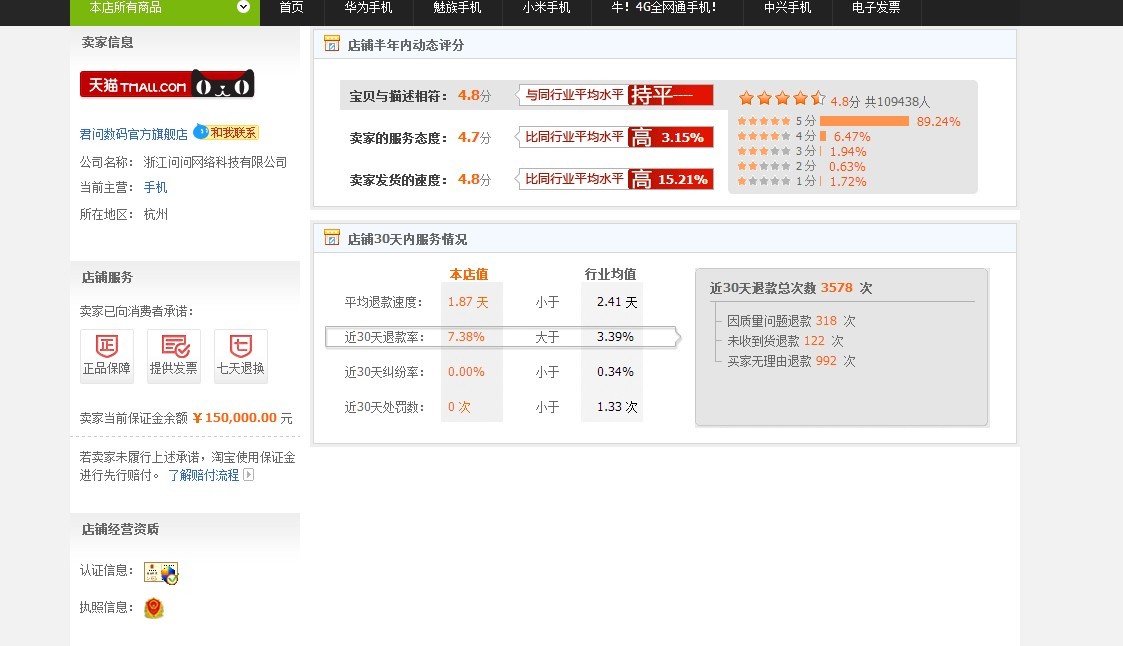Click the 认证信息 certificate icon
Image resolution: width=1123 pixels, height=646 pixels.
tap(161, 573)
